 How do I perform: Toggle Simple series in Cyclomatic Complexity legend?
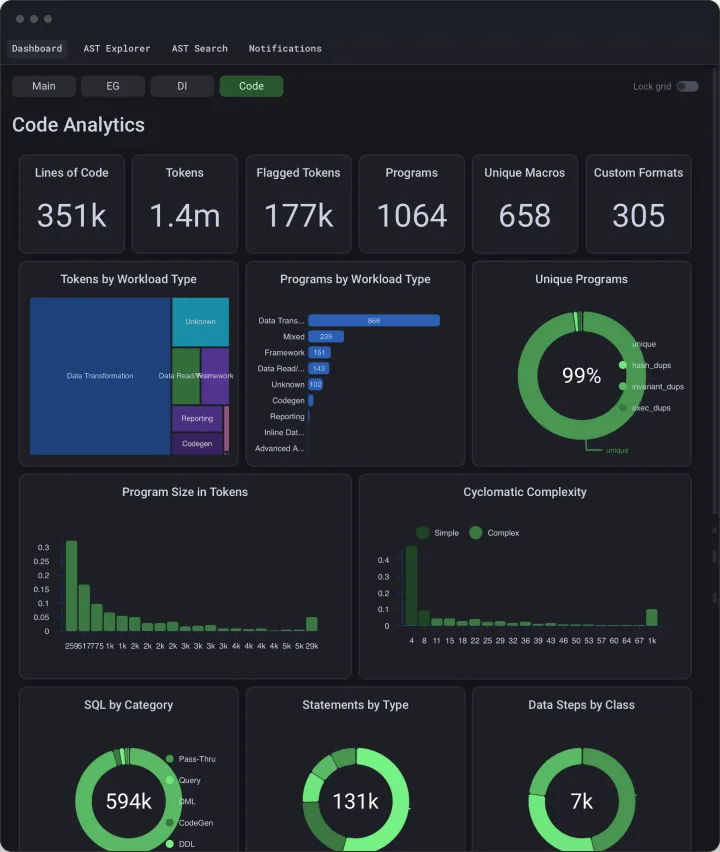click(x=437, y=532)
